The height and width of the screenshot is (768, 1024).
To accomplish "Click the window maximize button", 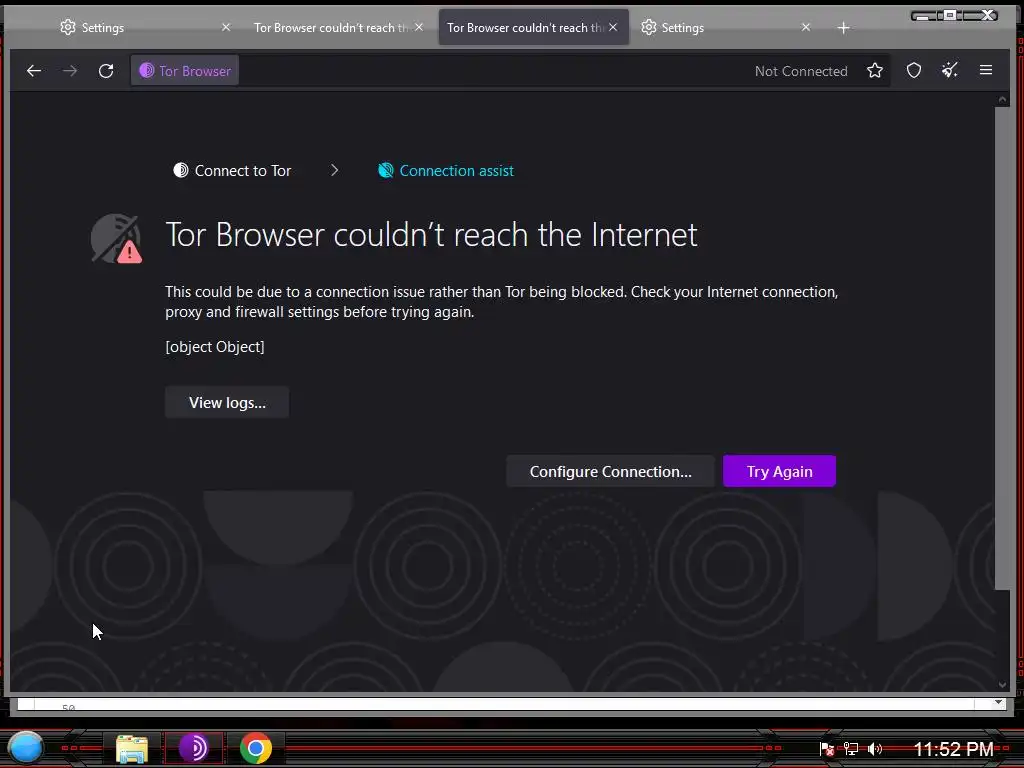I will tap(951, 15).
